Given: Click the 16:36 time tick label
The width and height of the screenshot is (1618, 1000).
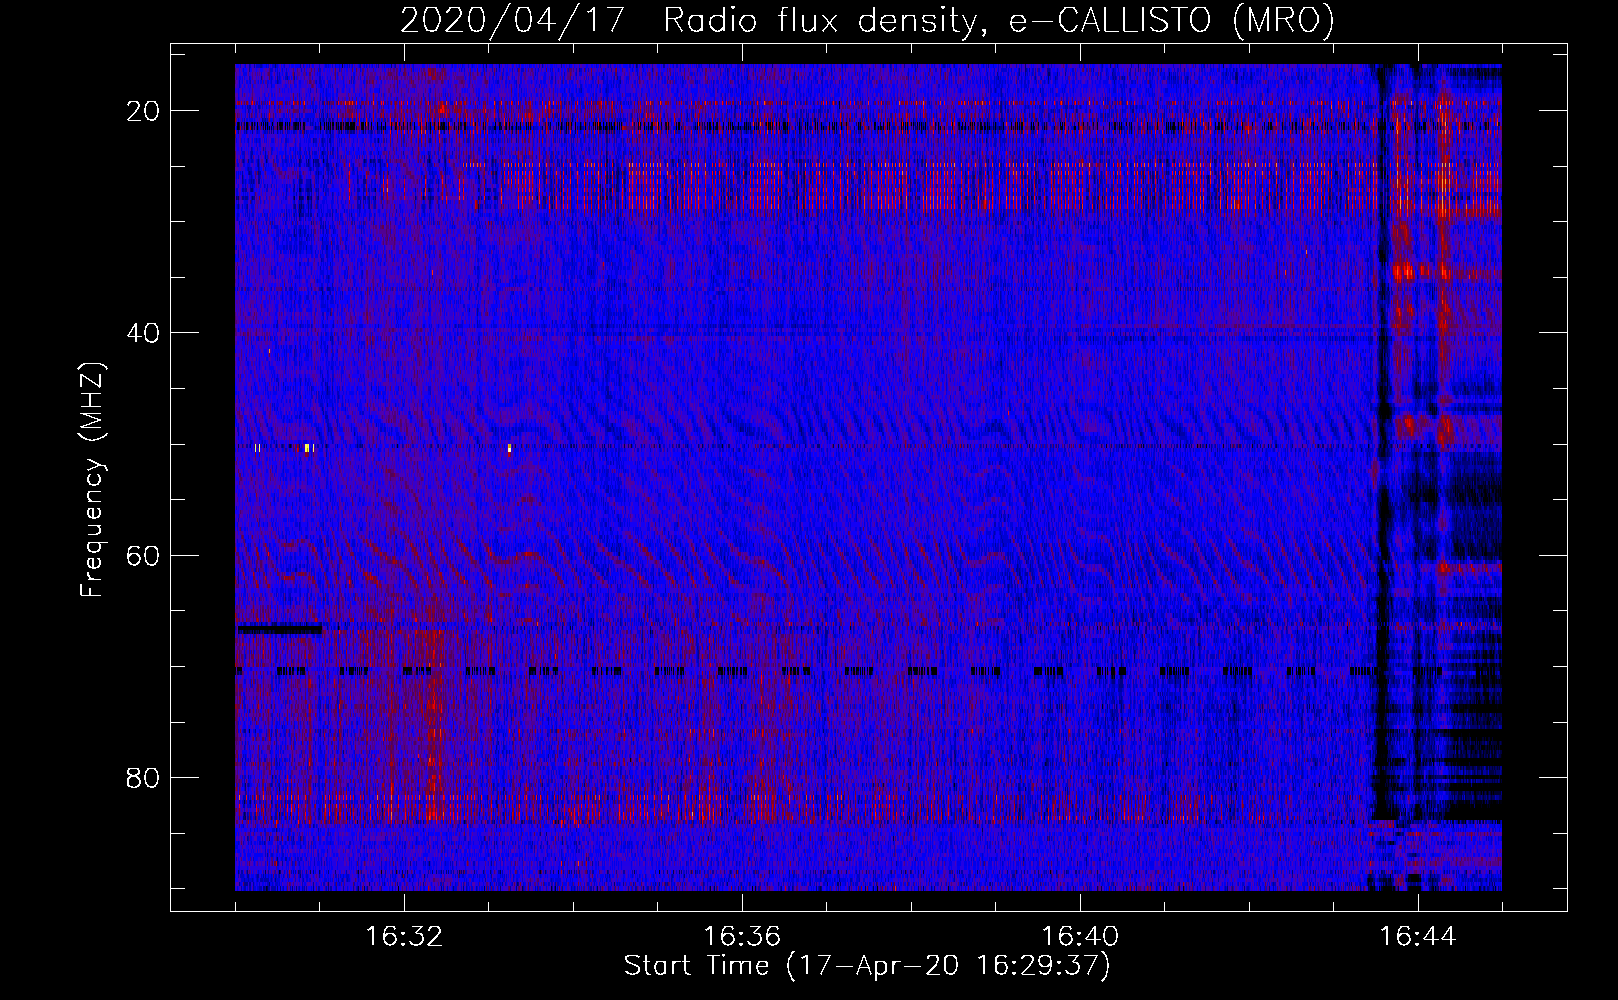Looking at the screenshot, I should (x=742, y=937).
